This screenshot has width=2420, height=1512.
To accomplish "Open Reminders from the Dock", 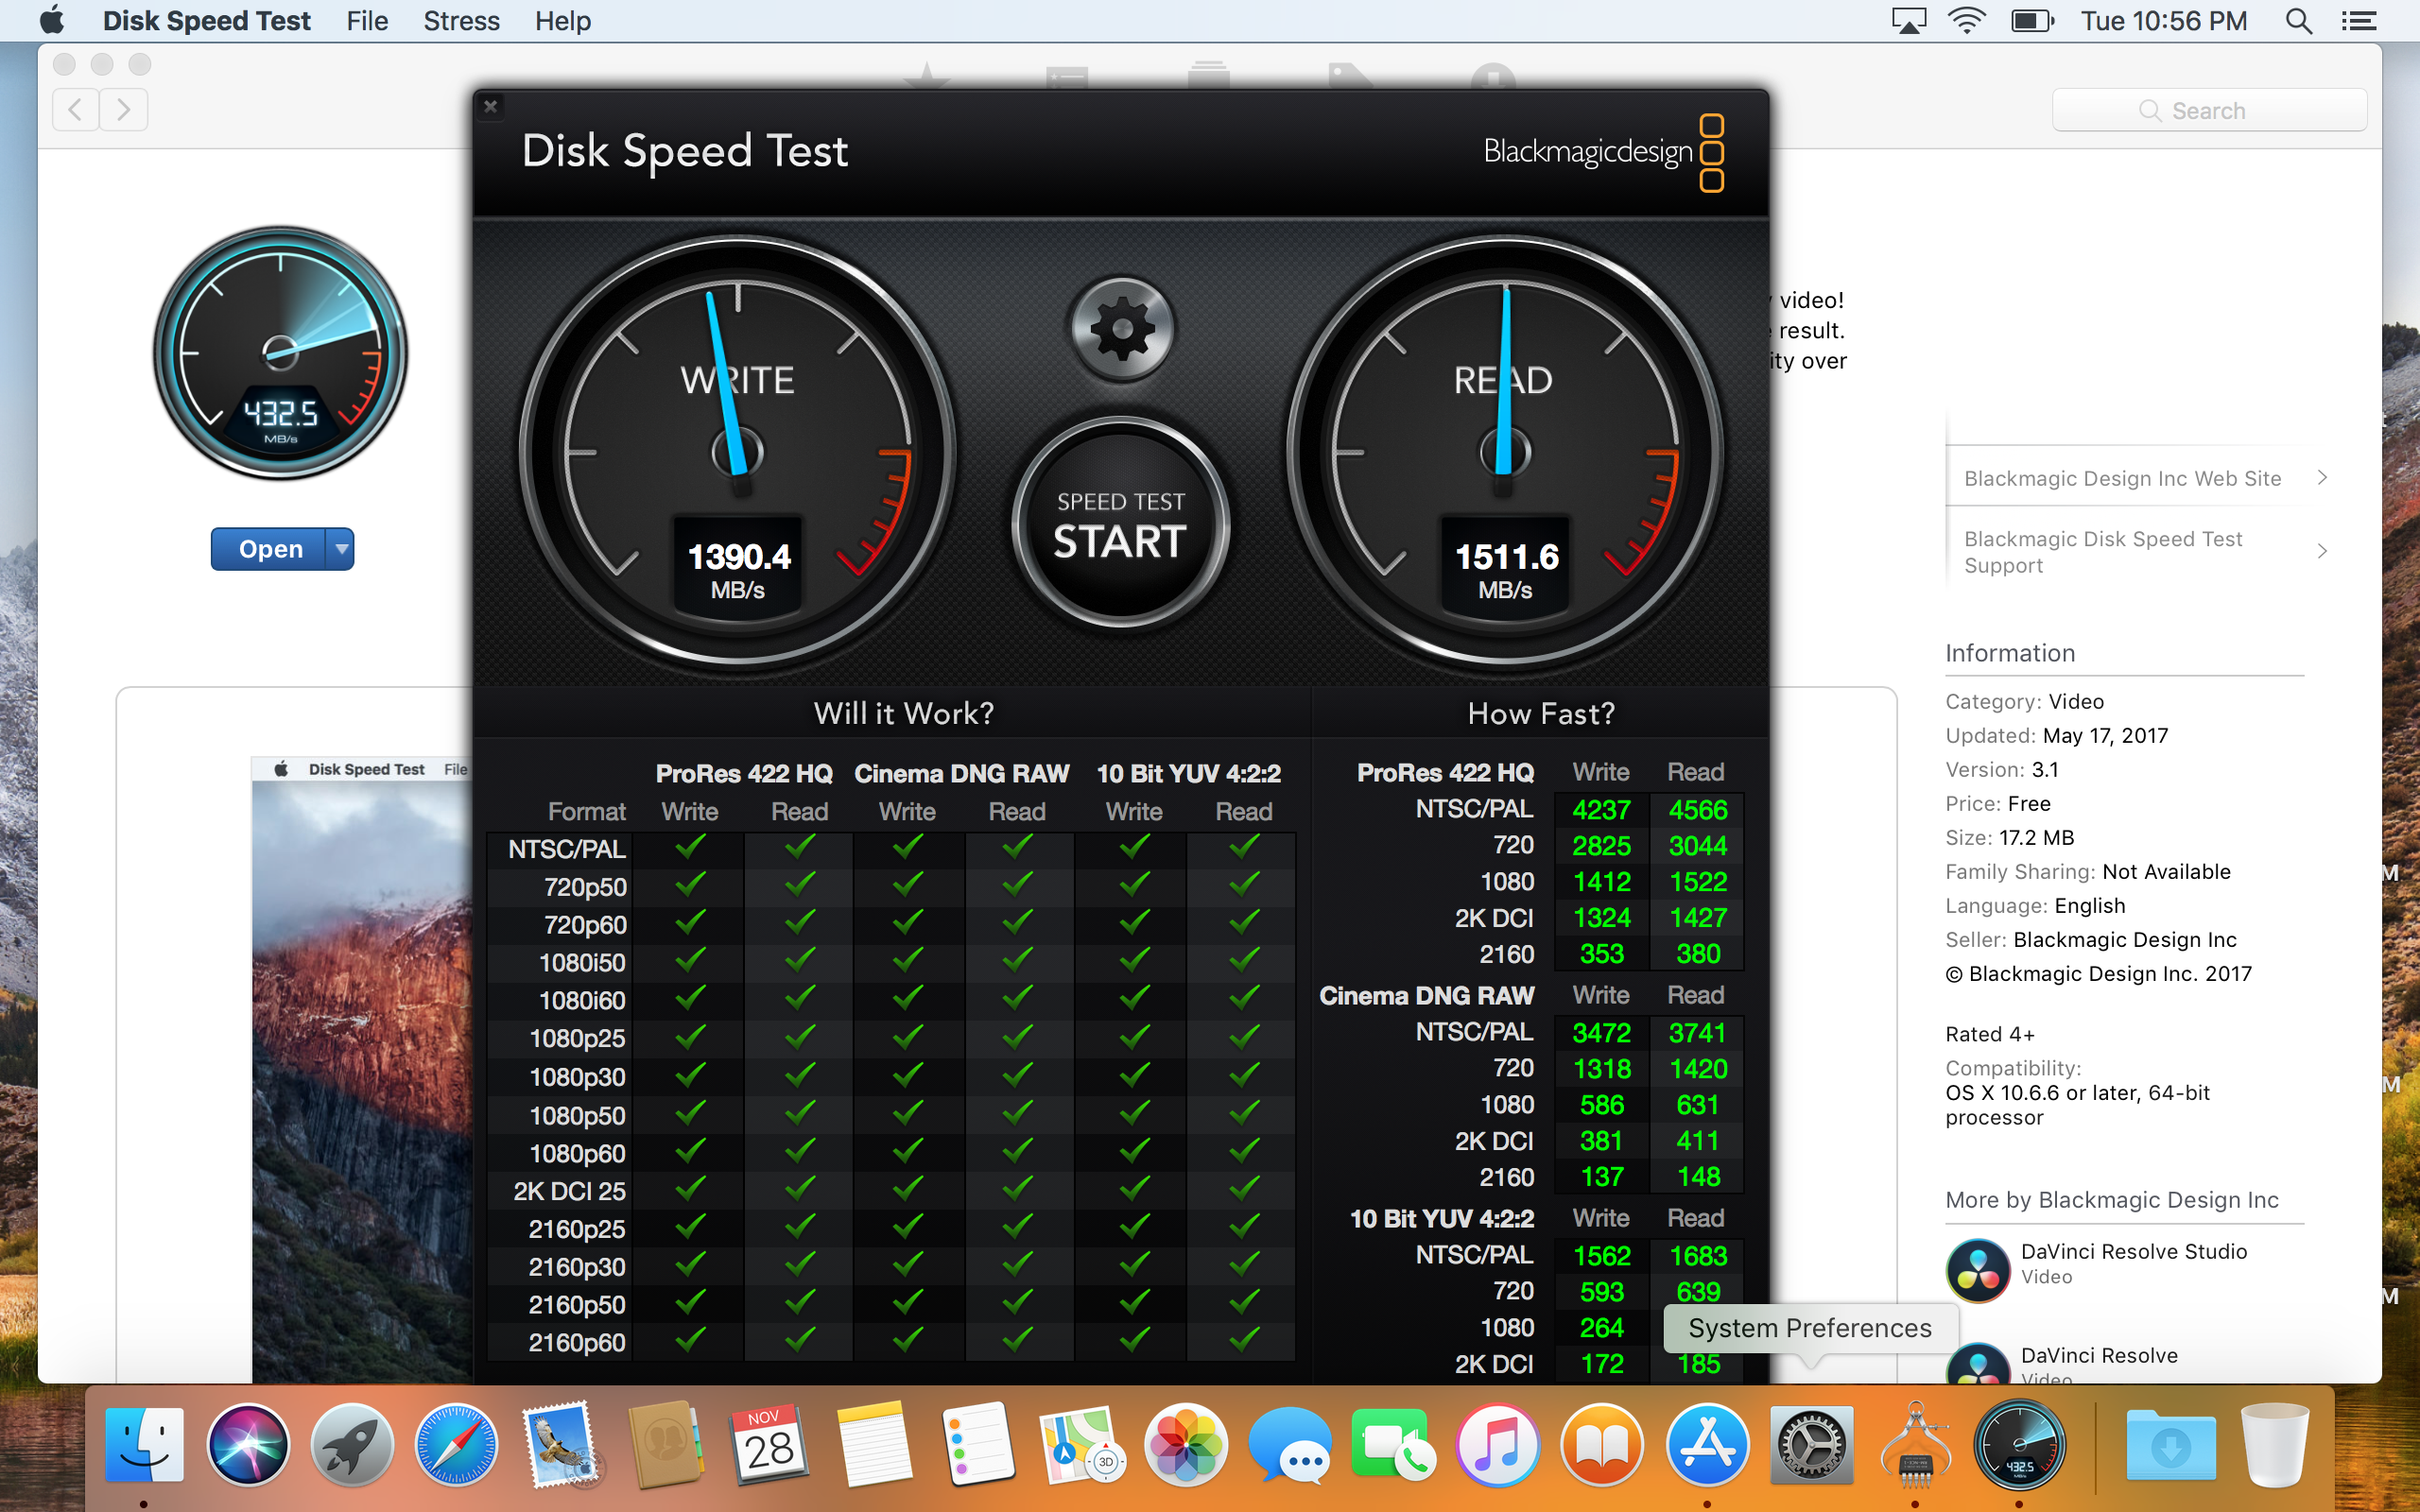I will point(977,1446).
